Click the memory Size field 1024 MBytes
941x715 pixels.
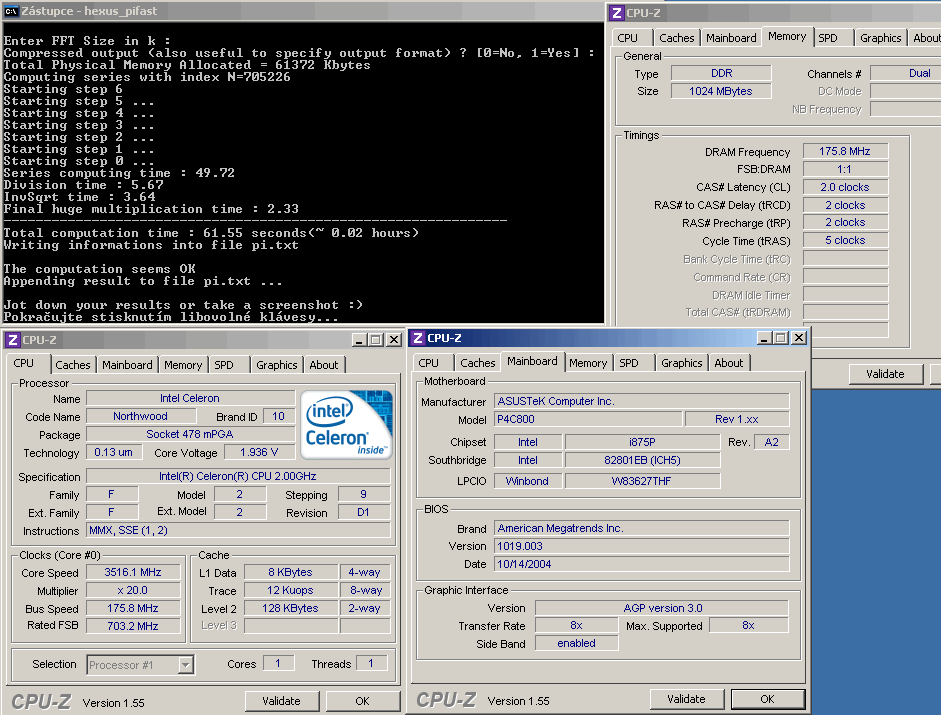(x=721, y=91)
